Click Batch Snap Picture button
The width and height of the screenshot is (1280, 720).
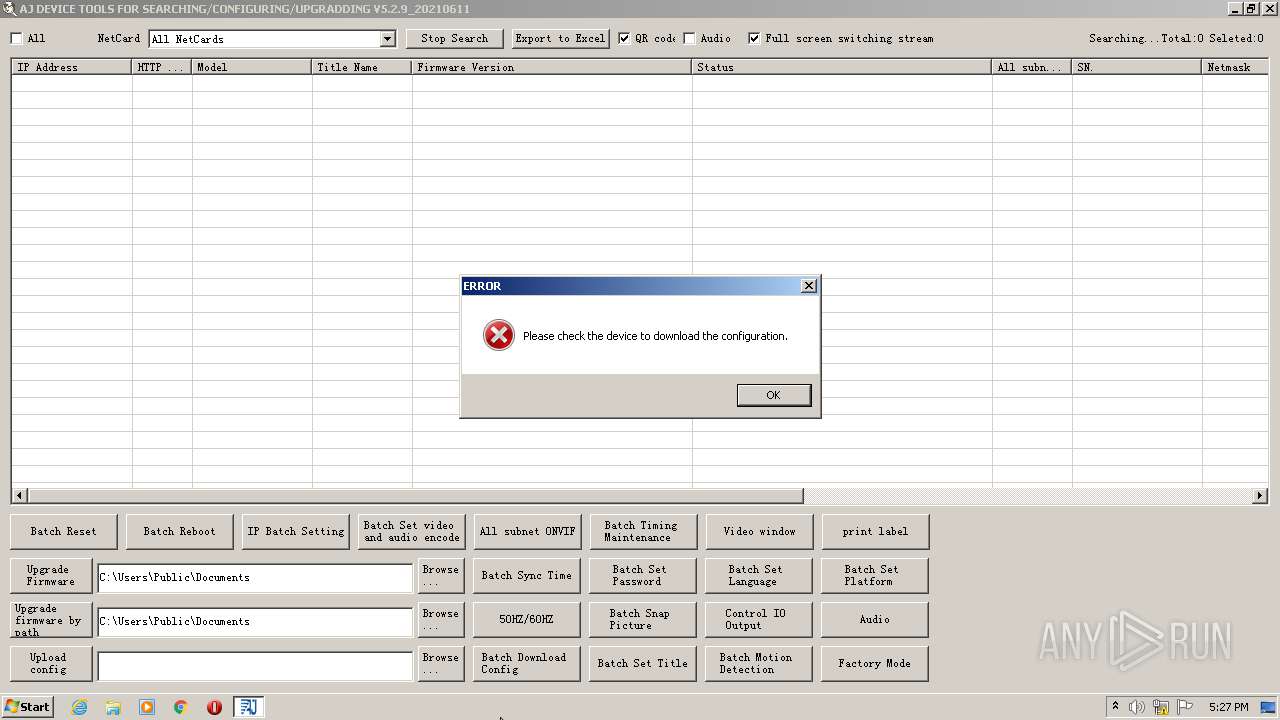[x=644, y=619]
